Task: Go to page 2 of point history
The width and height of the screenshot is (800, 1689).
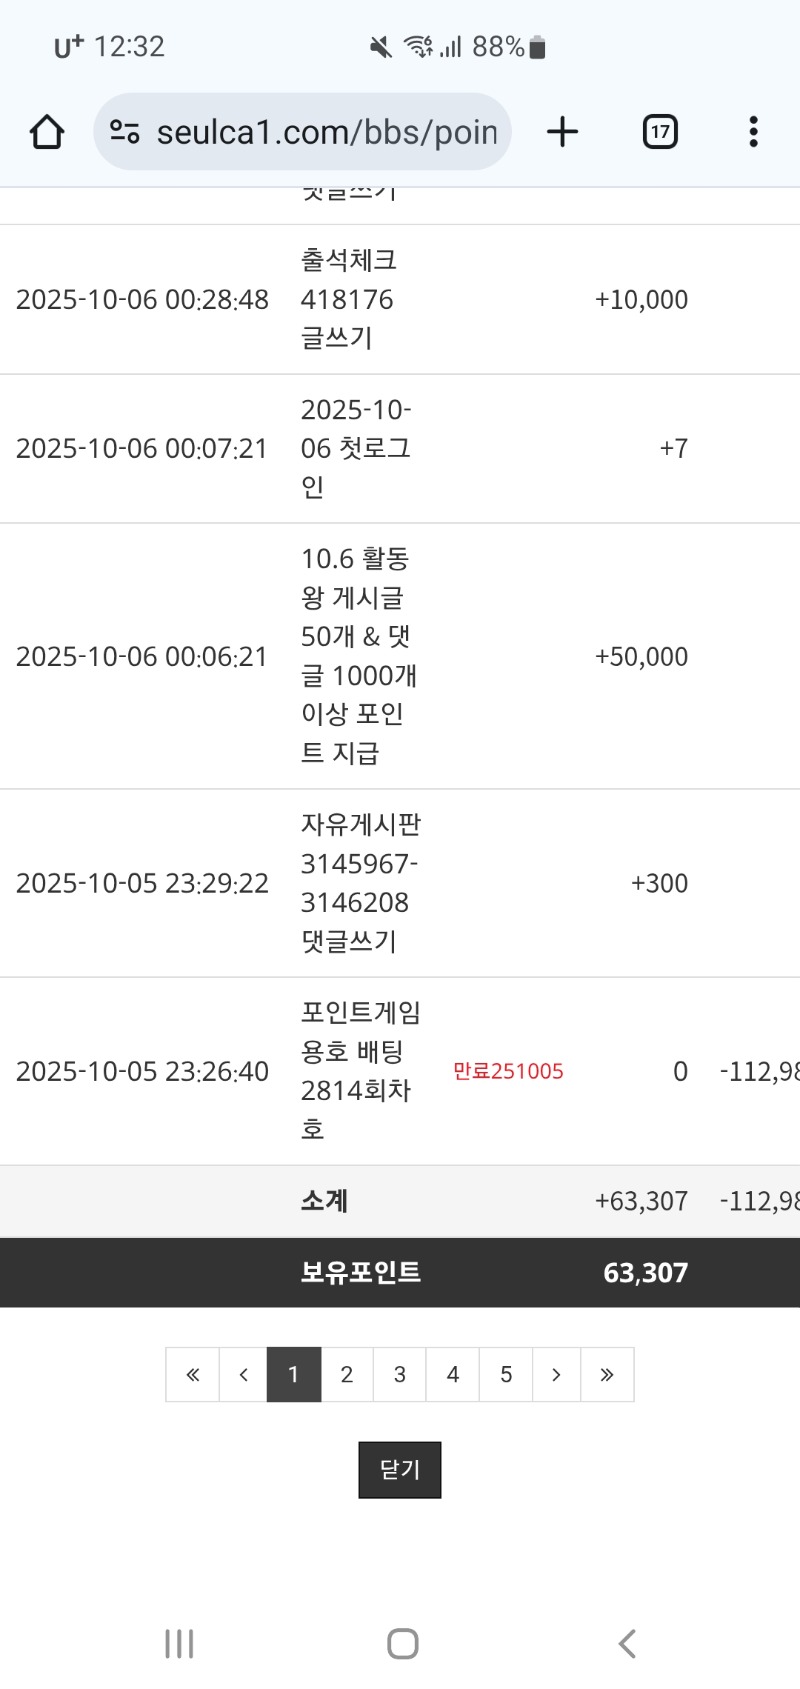Action: (347, 1375)
